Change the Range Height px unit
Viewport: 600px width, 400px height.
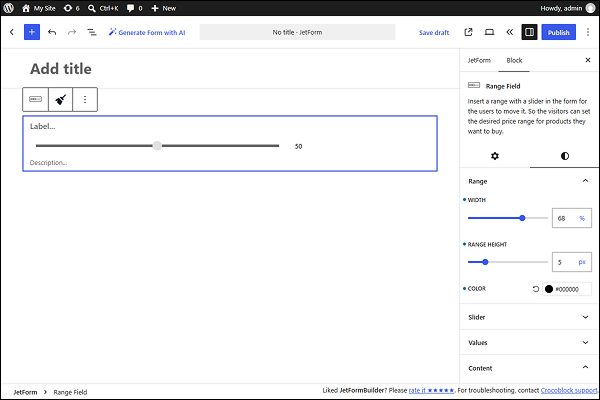(x=582, y=262)
